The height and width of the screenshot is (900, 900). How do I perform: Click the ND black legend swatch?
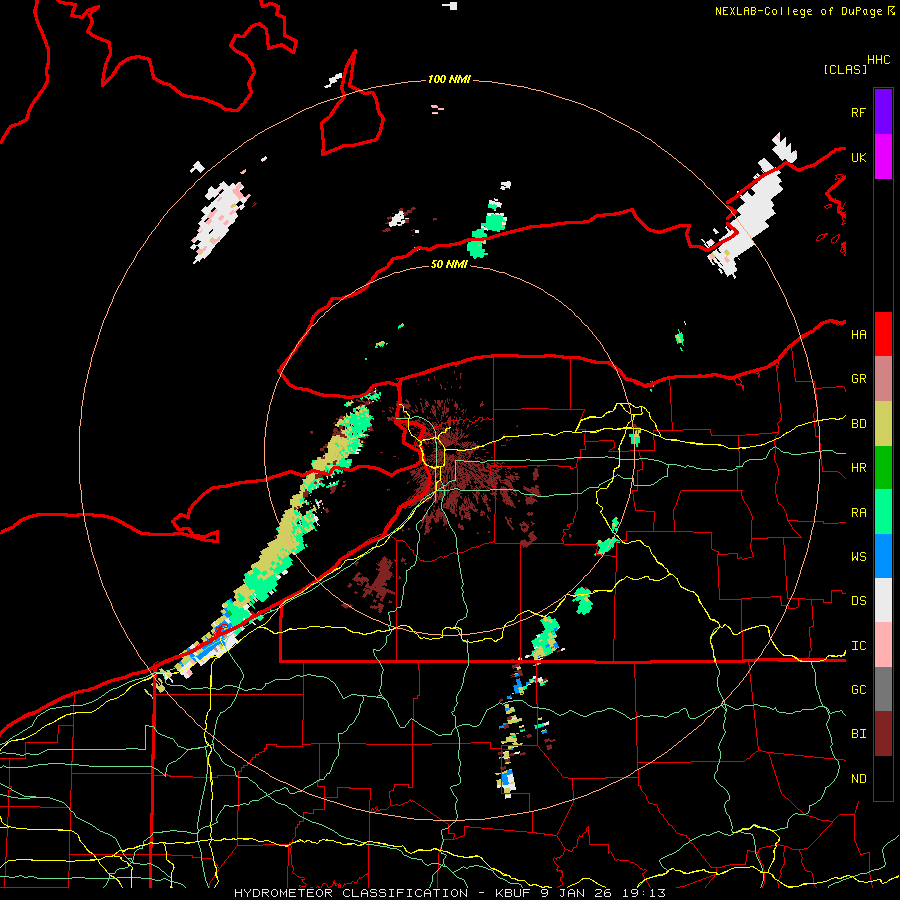883,778
